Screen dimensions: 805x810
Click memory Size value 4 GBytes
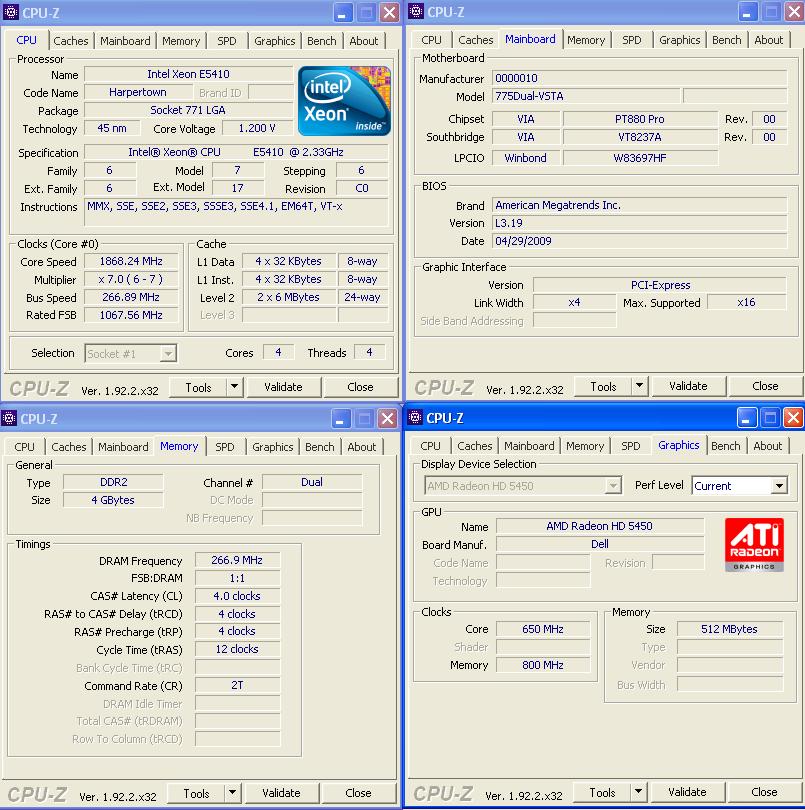coord(113,500)
